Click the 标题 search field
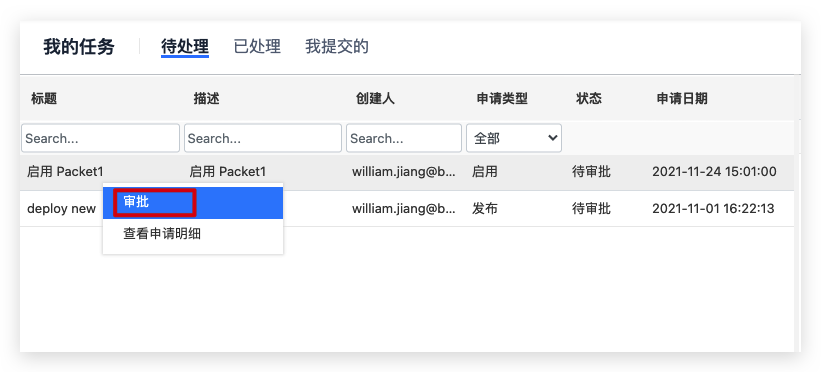The image size is (821, 372). (x=101, y=138)
